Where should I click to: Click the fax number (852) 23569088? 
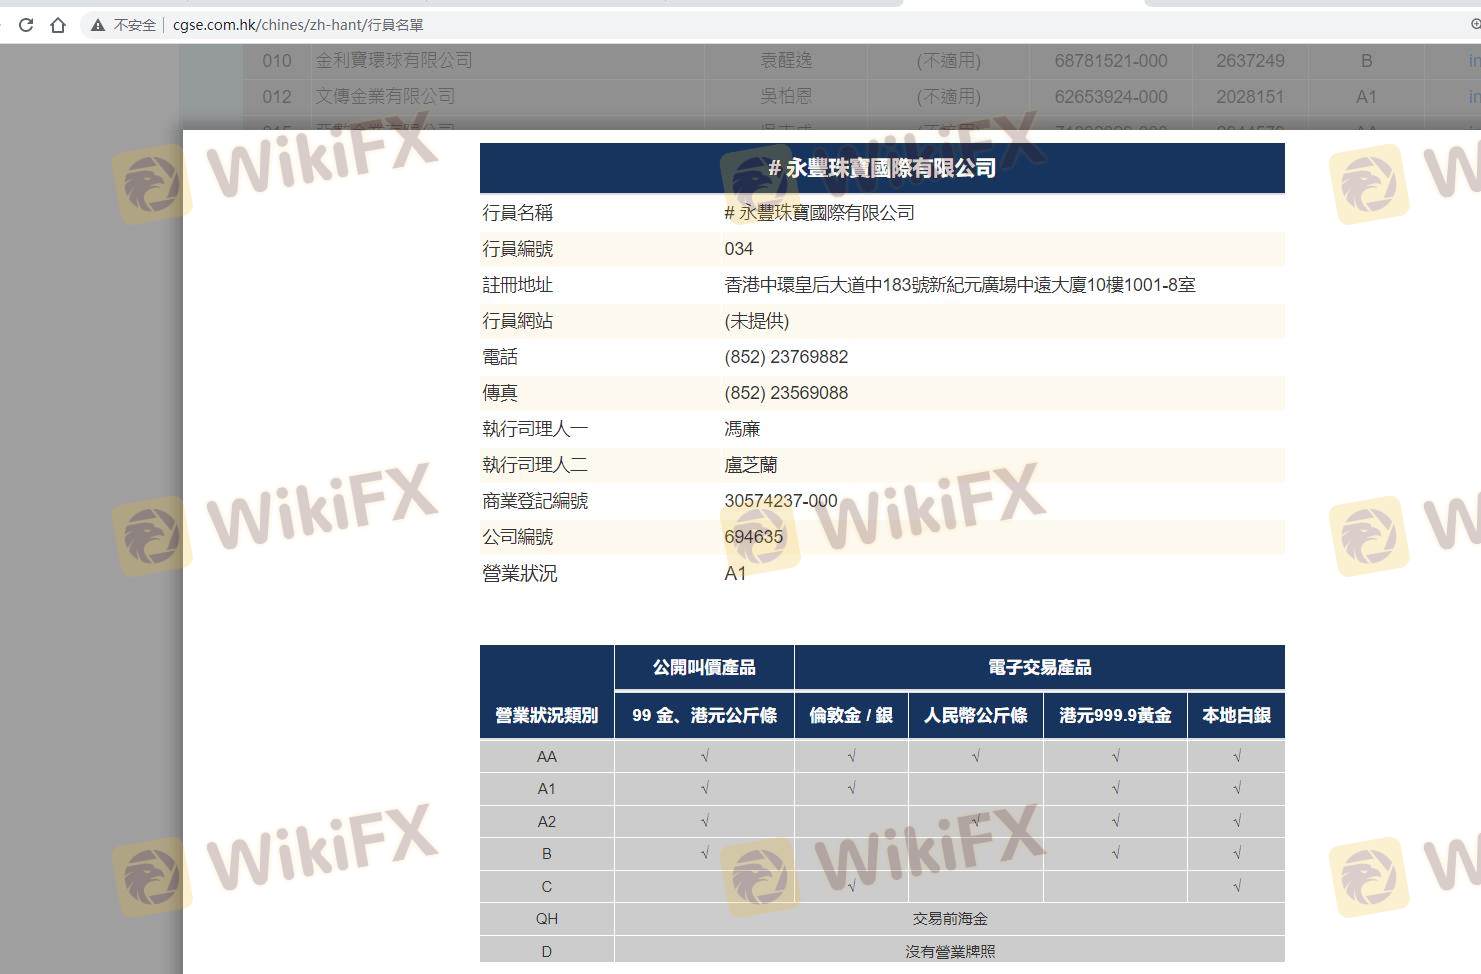point(786,393)
